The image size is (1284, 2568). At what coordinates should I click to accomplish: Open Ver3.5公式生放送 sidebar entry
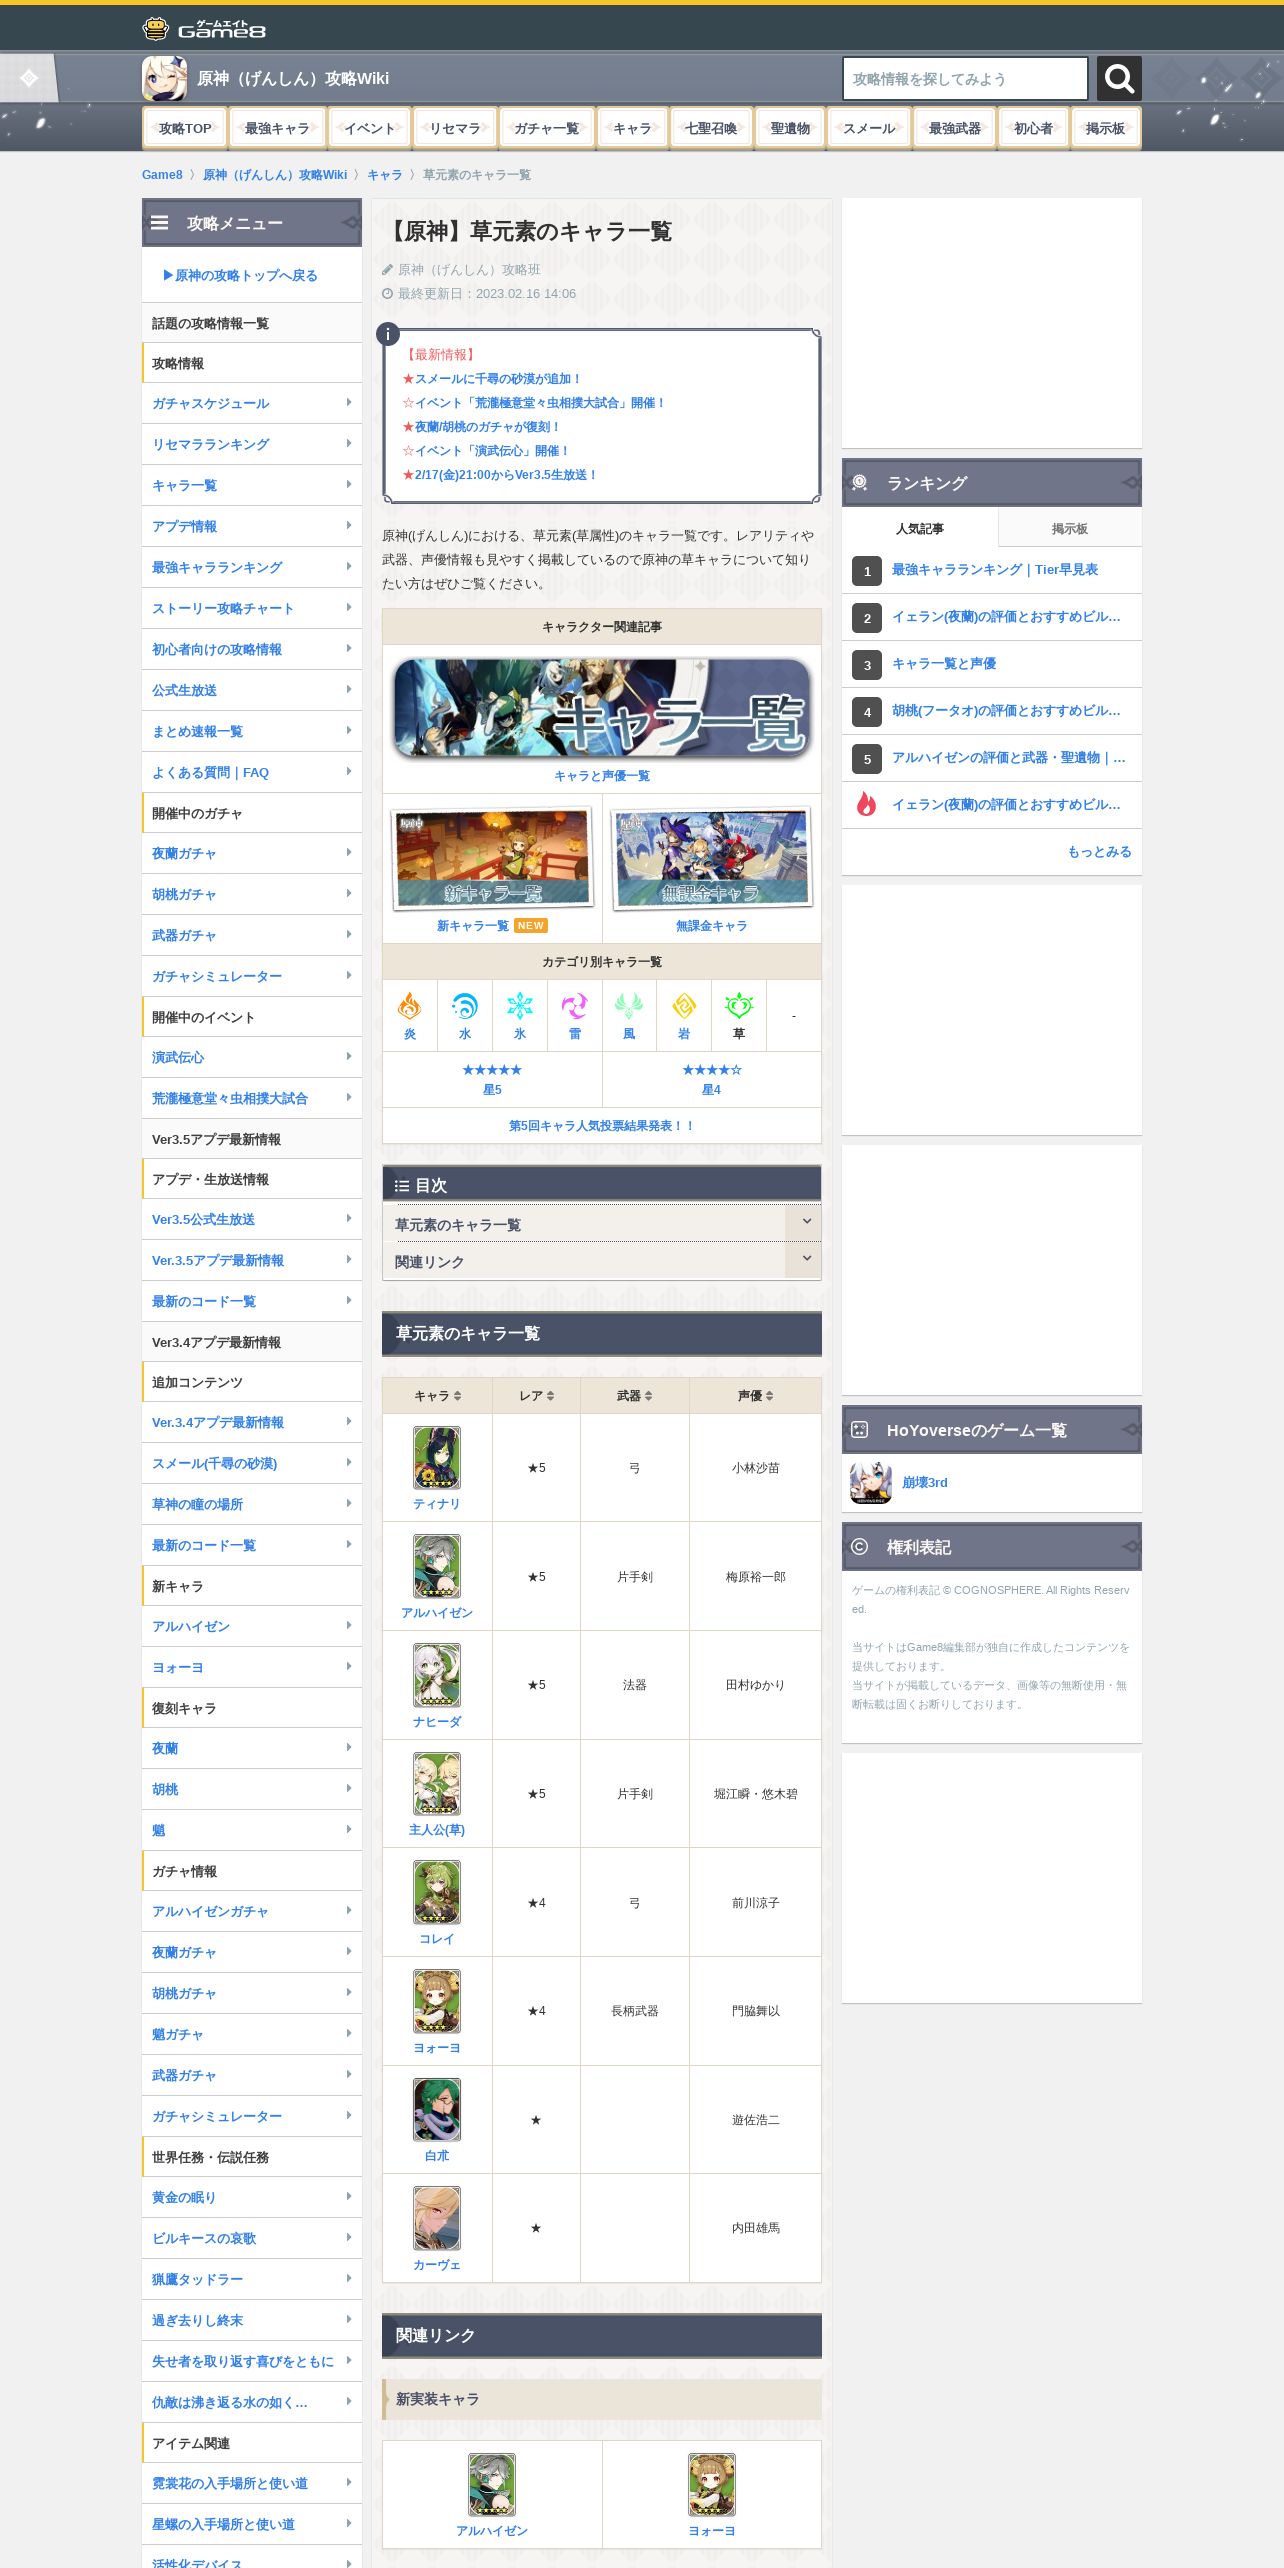tap(252, 1219)
